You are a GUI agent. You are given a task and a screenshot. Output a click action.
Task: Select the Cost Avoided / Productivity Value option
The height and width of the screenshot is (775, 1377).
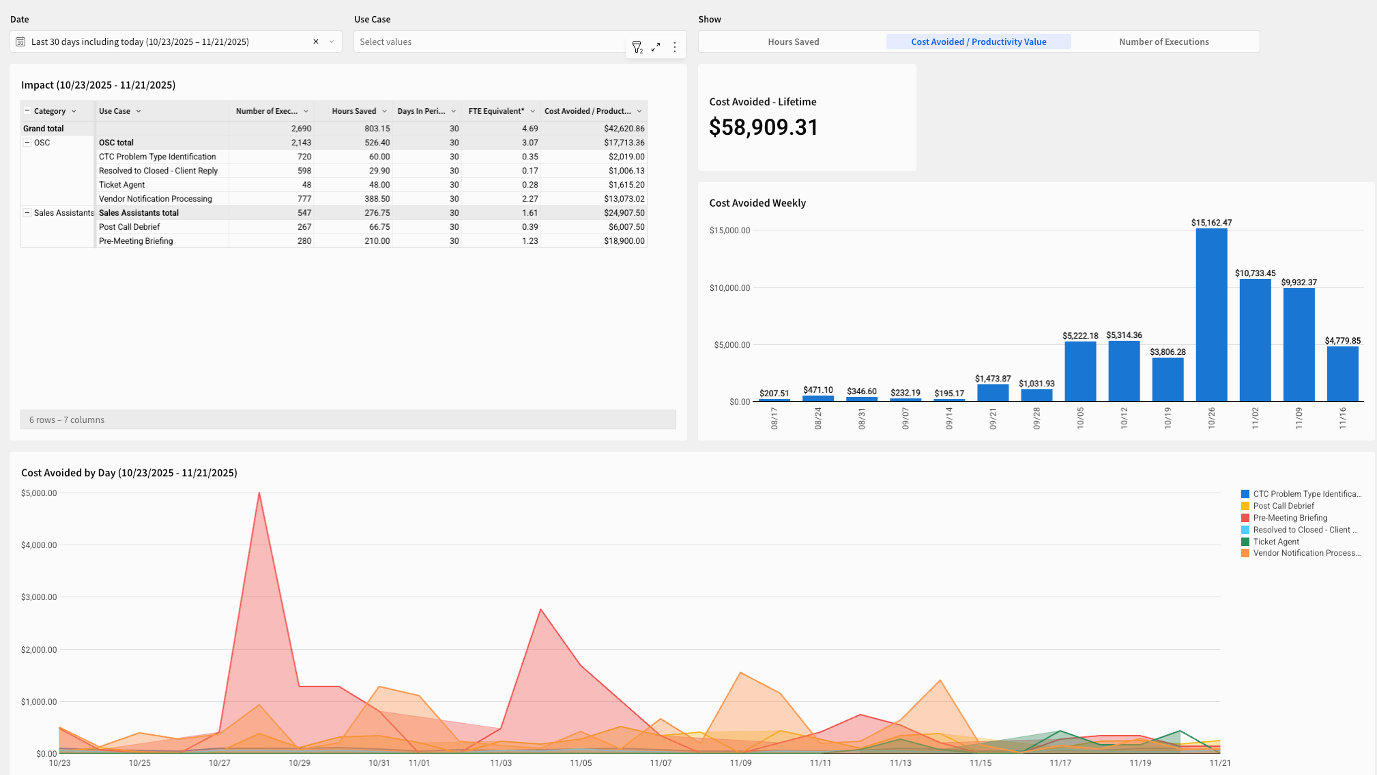pos(977,41)
